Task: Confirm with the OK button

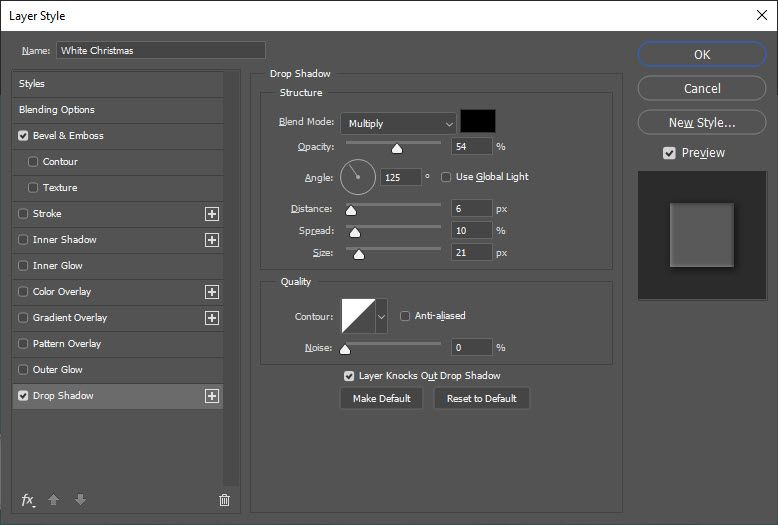Action: pos(702,54)
